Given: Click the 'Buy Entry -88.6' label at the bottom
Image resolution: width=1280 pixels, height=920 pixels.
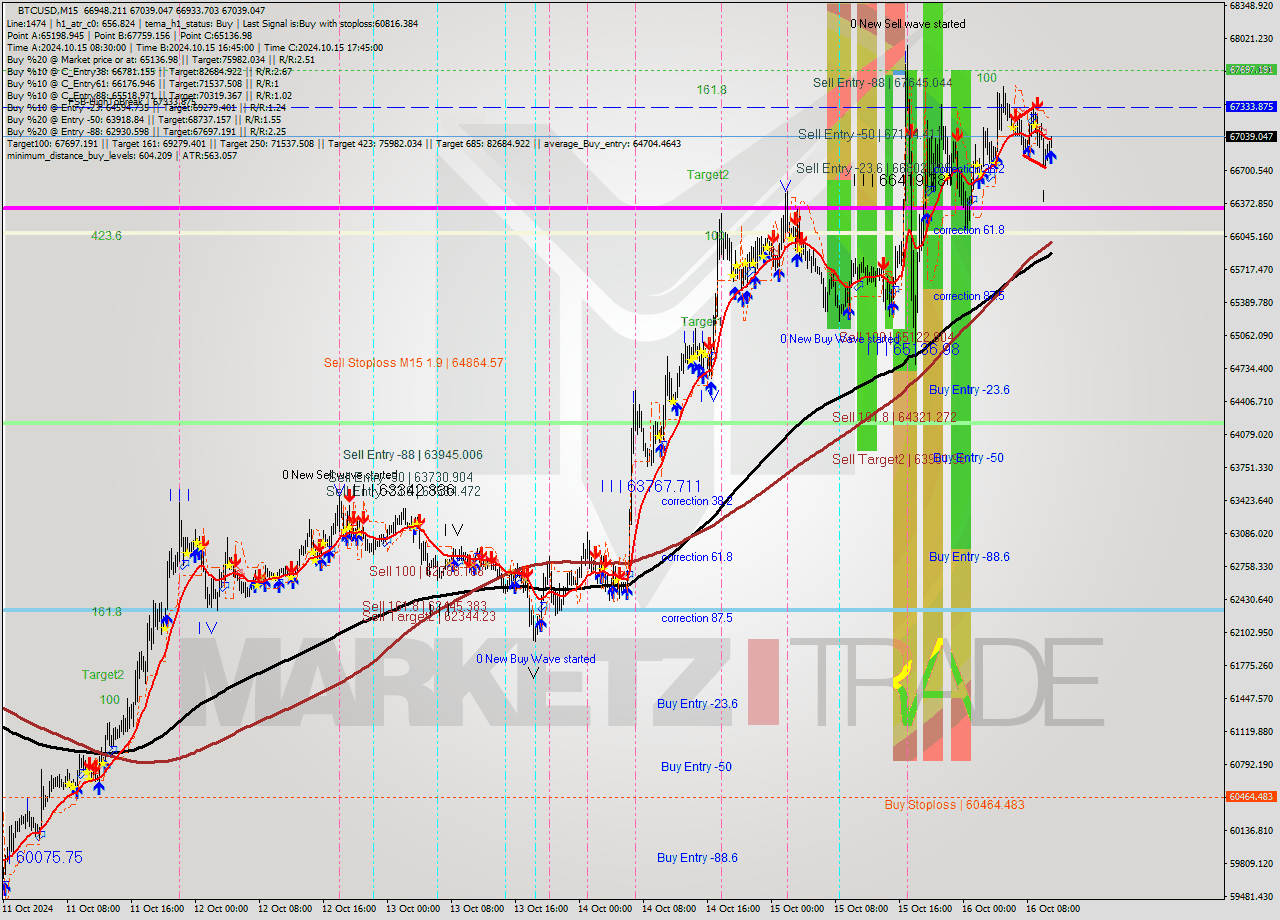Looking at the screenshot, I should (697, 858).
